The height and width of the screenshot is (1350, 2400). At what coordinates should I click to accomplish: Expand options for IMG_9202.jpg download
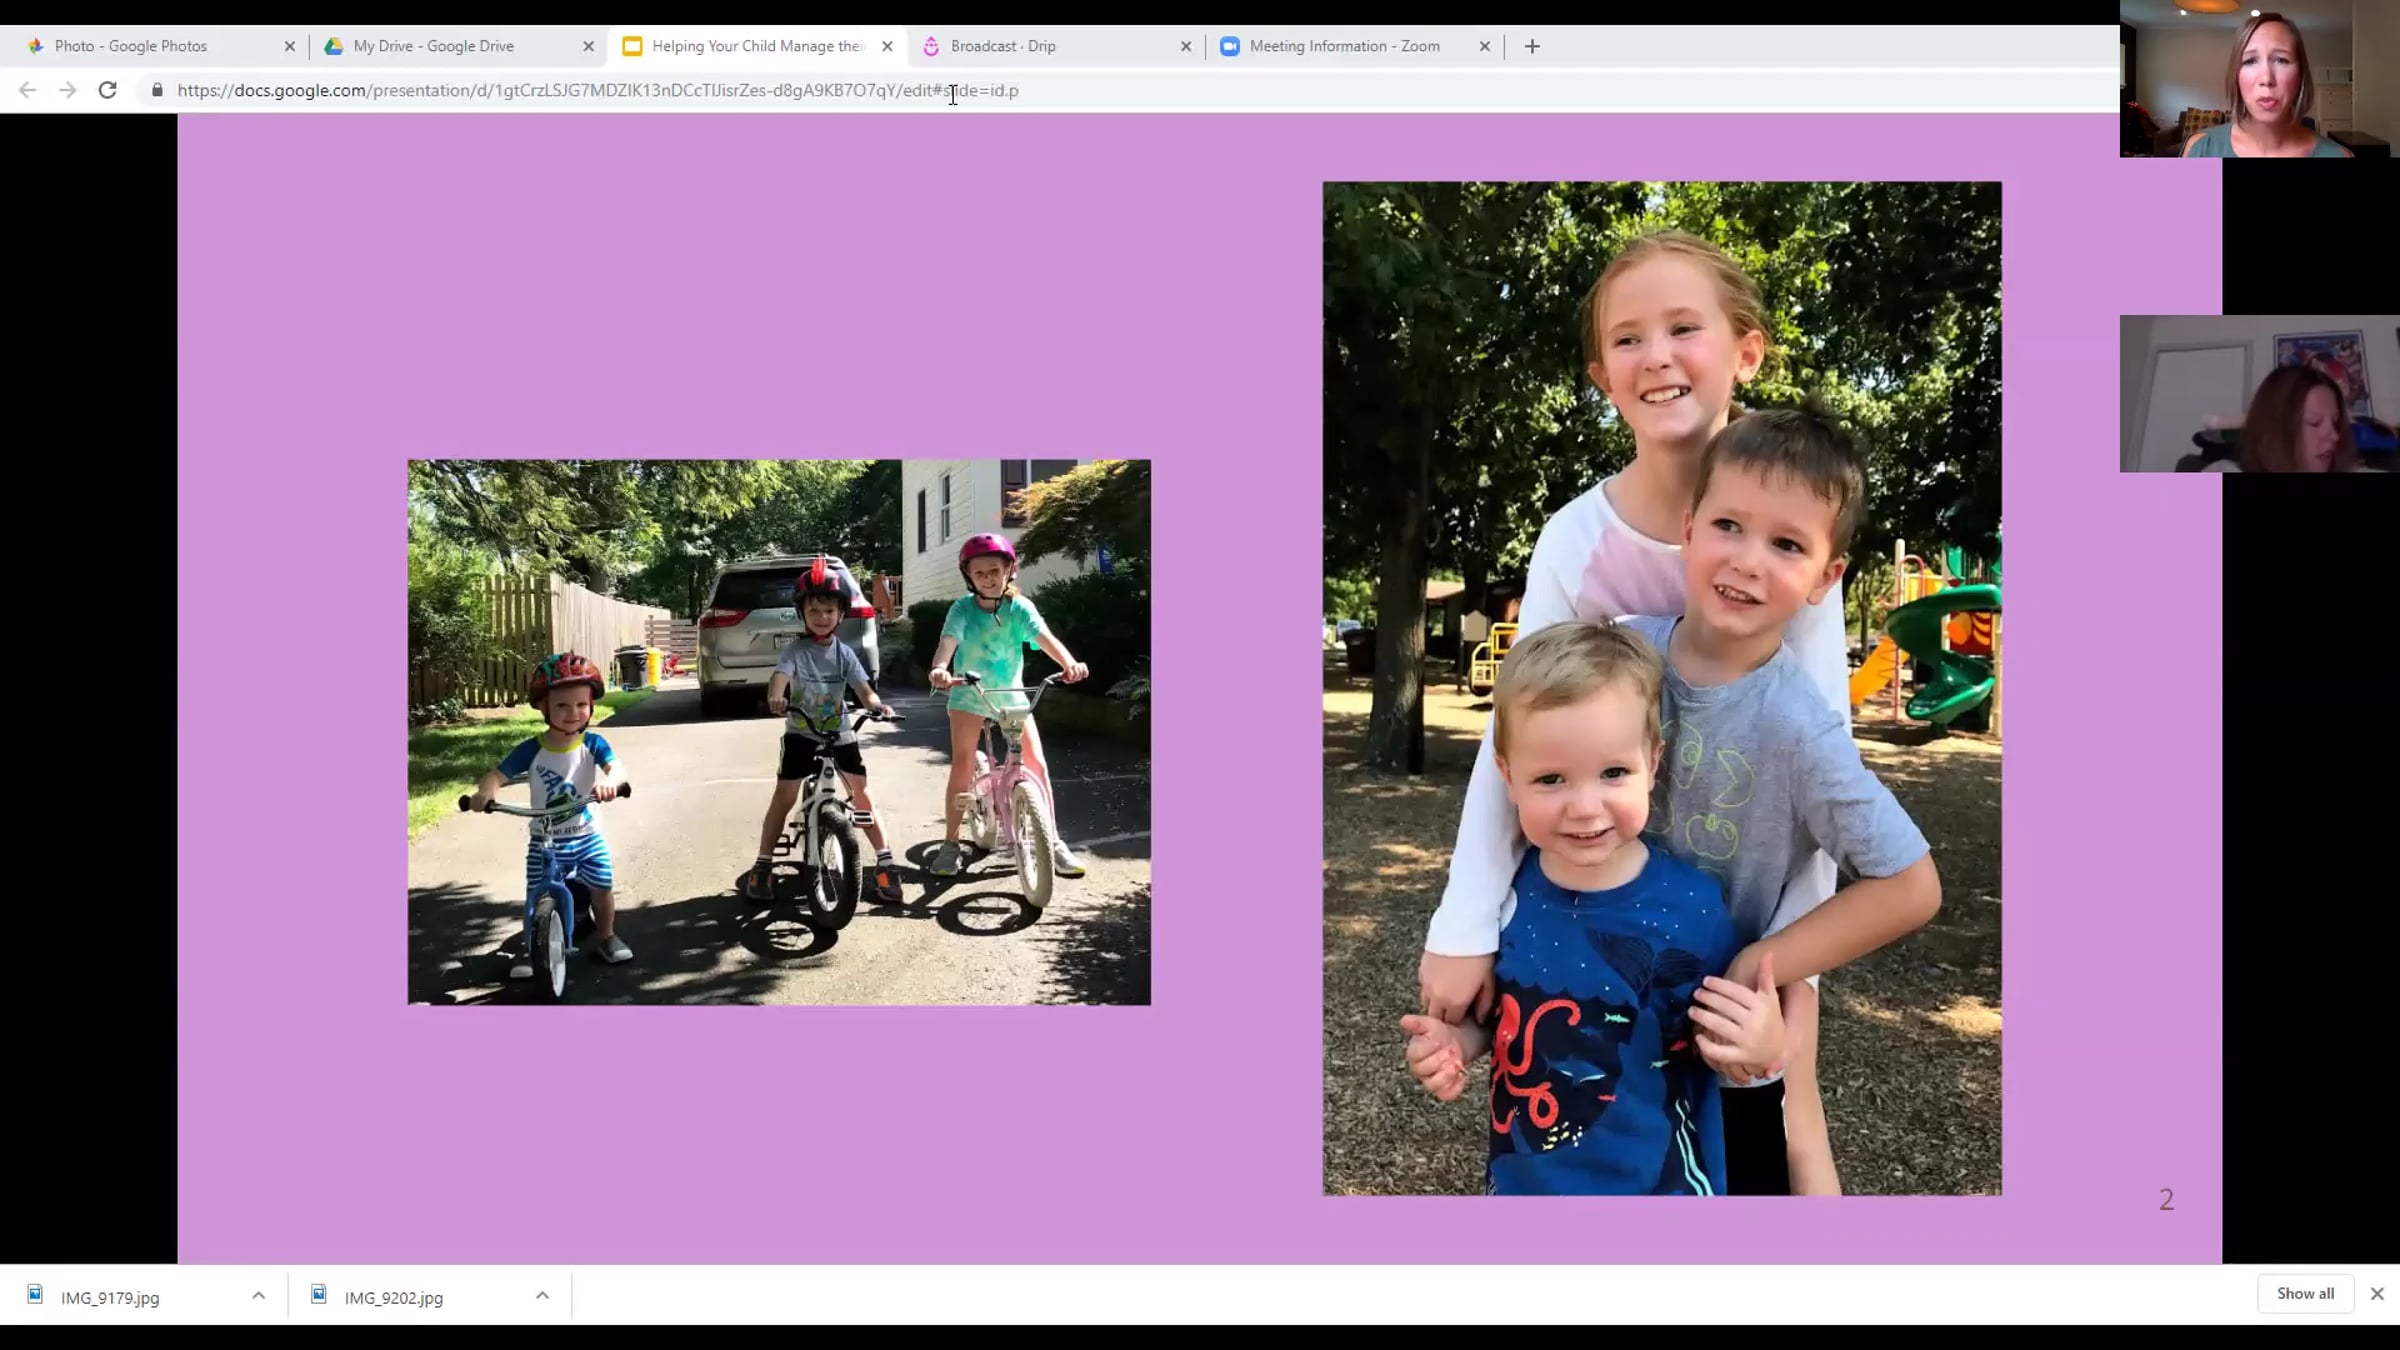[542, 1296]
